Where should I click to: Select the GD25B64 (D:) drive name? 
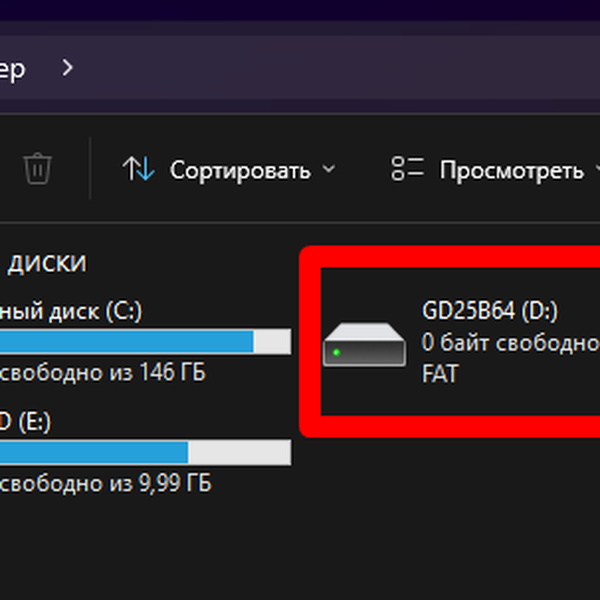pos(482,312)
